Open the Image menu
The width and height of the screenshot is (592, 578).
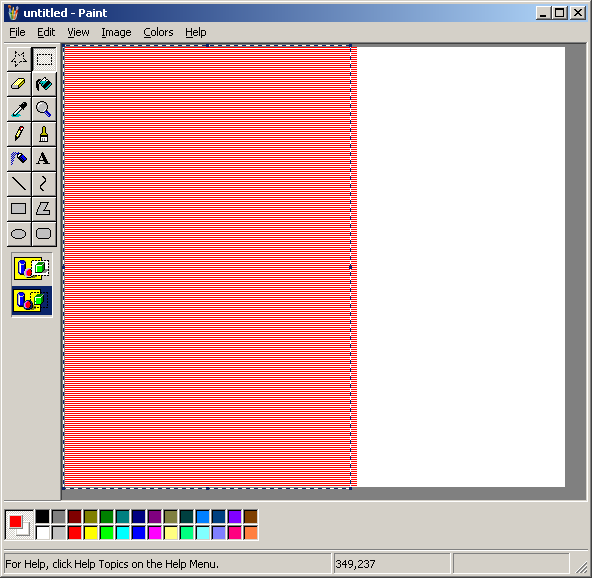click(x=116, y=32)
